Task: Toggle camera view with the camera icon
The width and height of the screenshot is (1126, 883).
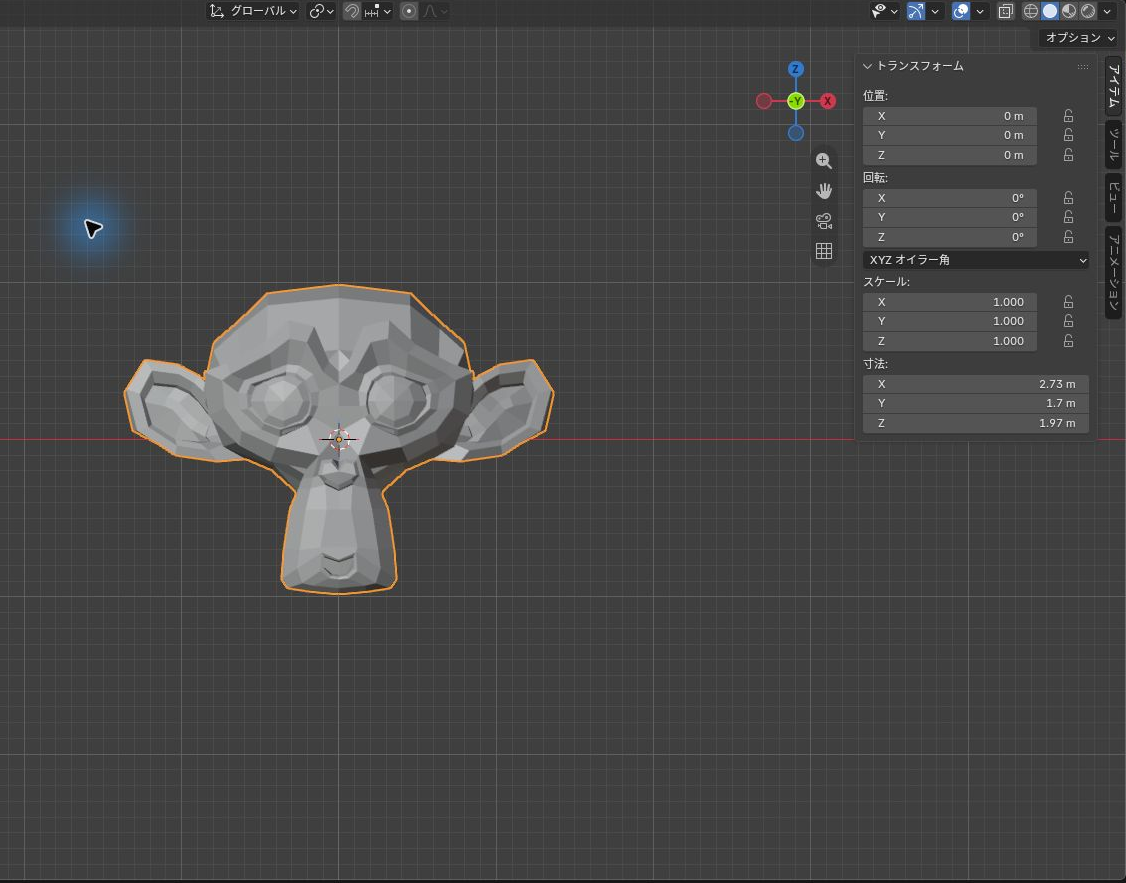Action: (824, 221)
